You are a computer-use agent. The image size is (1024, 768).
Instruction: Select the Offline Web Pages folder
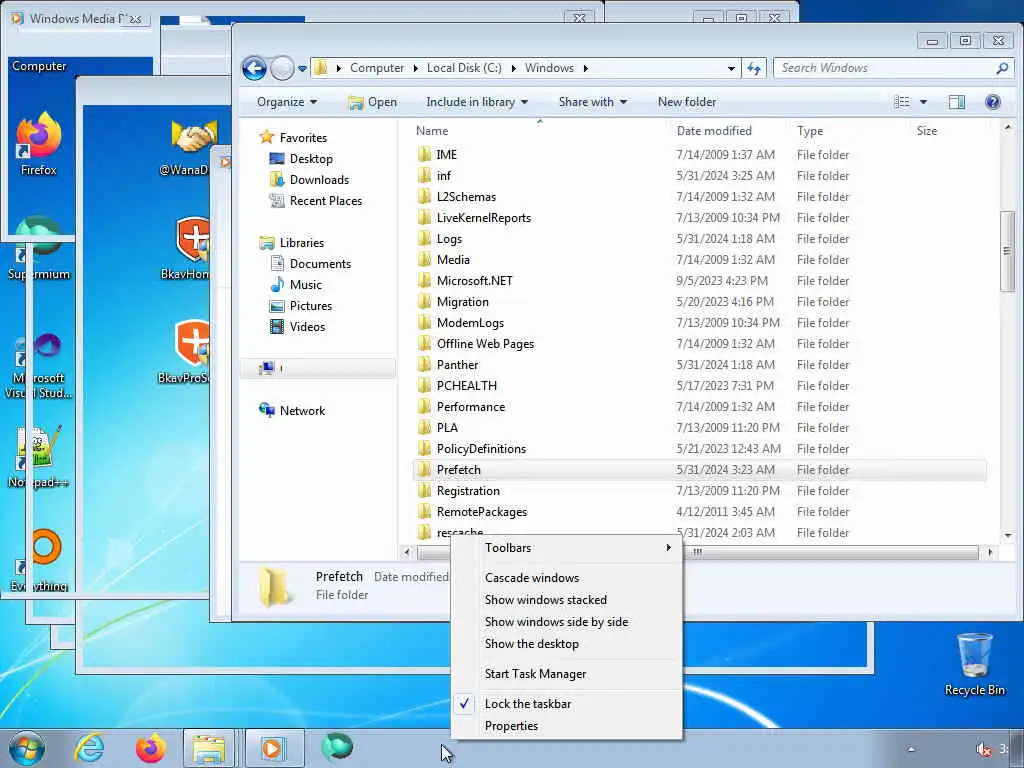(485, 344)
